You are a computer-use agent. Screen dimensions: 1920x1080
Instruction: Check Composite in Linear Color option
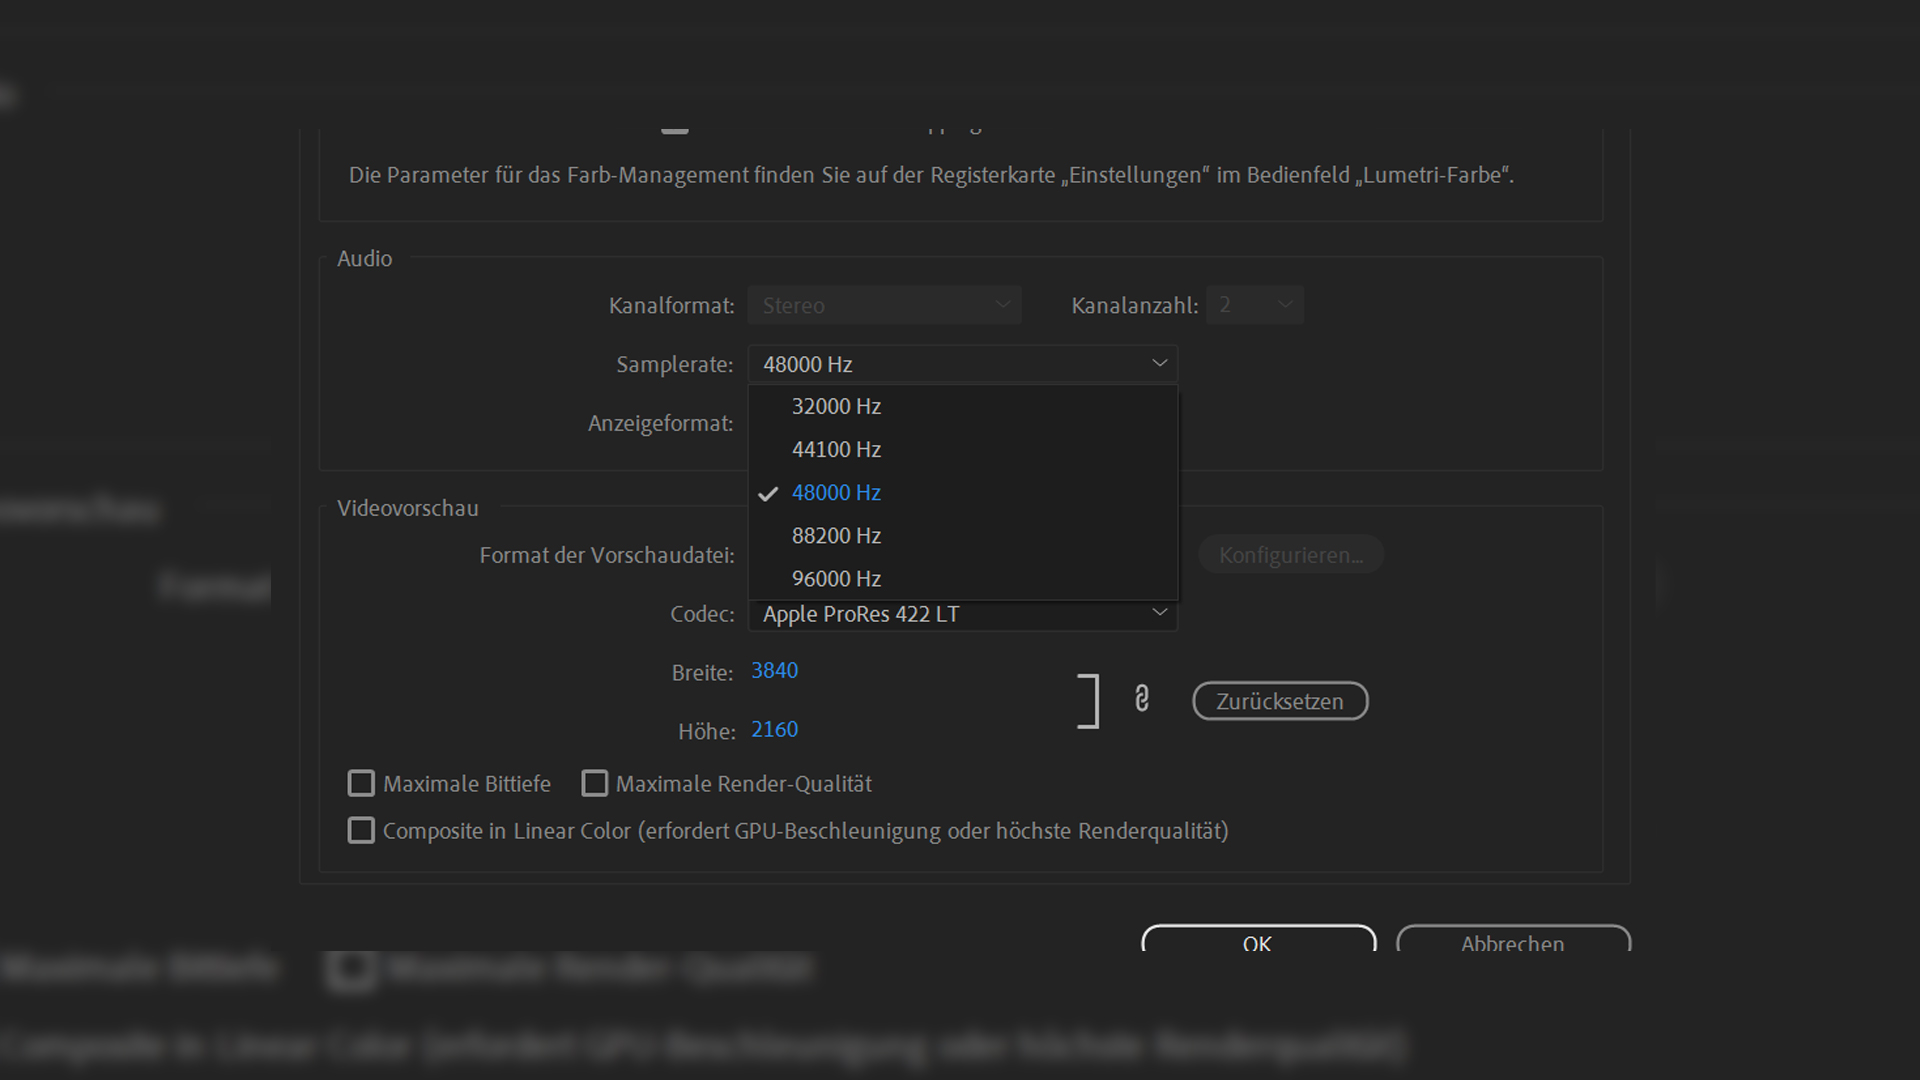point(361,830)
